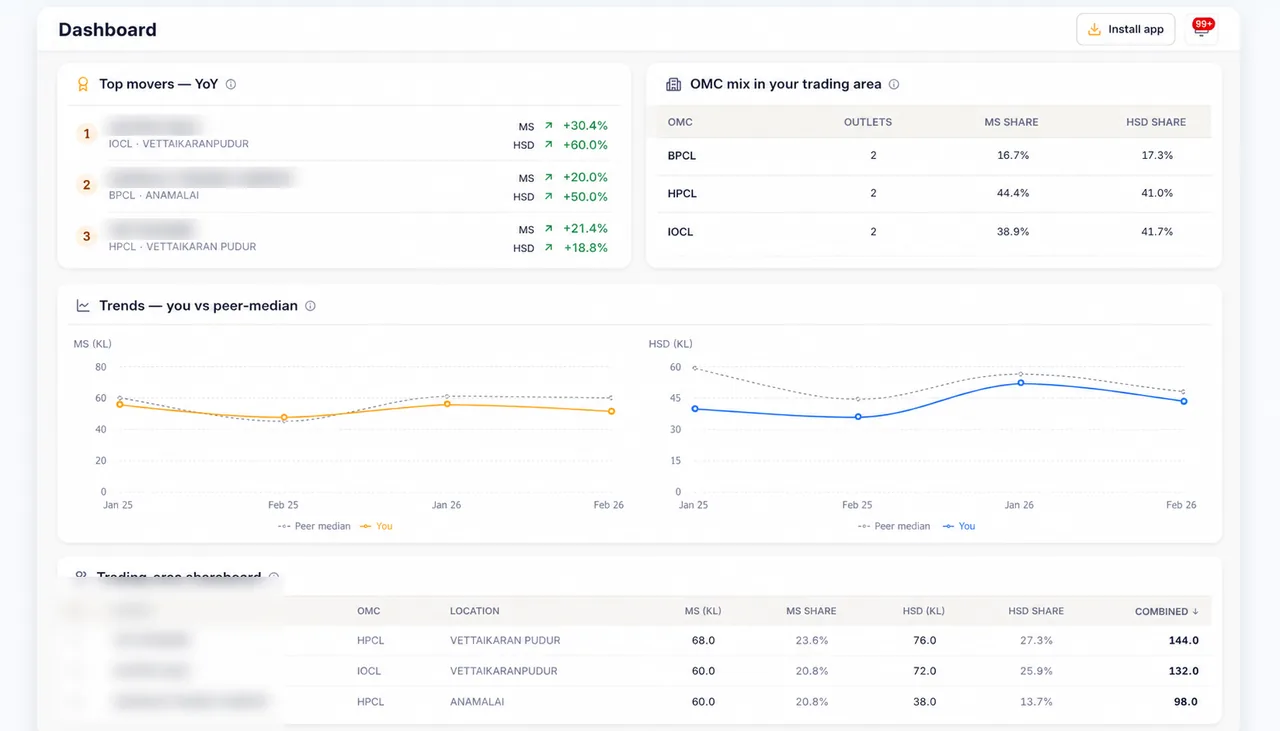Click the HSD (KL) column header in scoreboard
Viewport: 1280px width, 731px height.
pos(923,611)
